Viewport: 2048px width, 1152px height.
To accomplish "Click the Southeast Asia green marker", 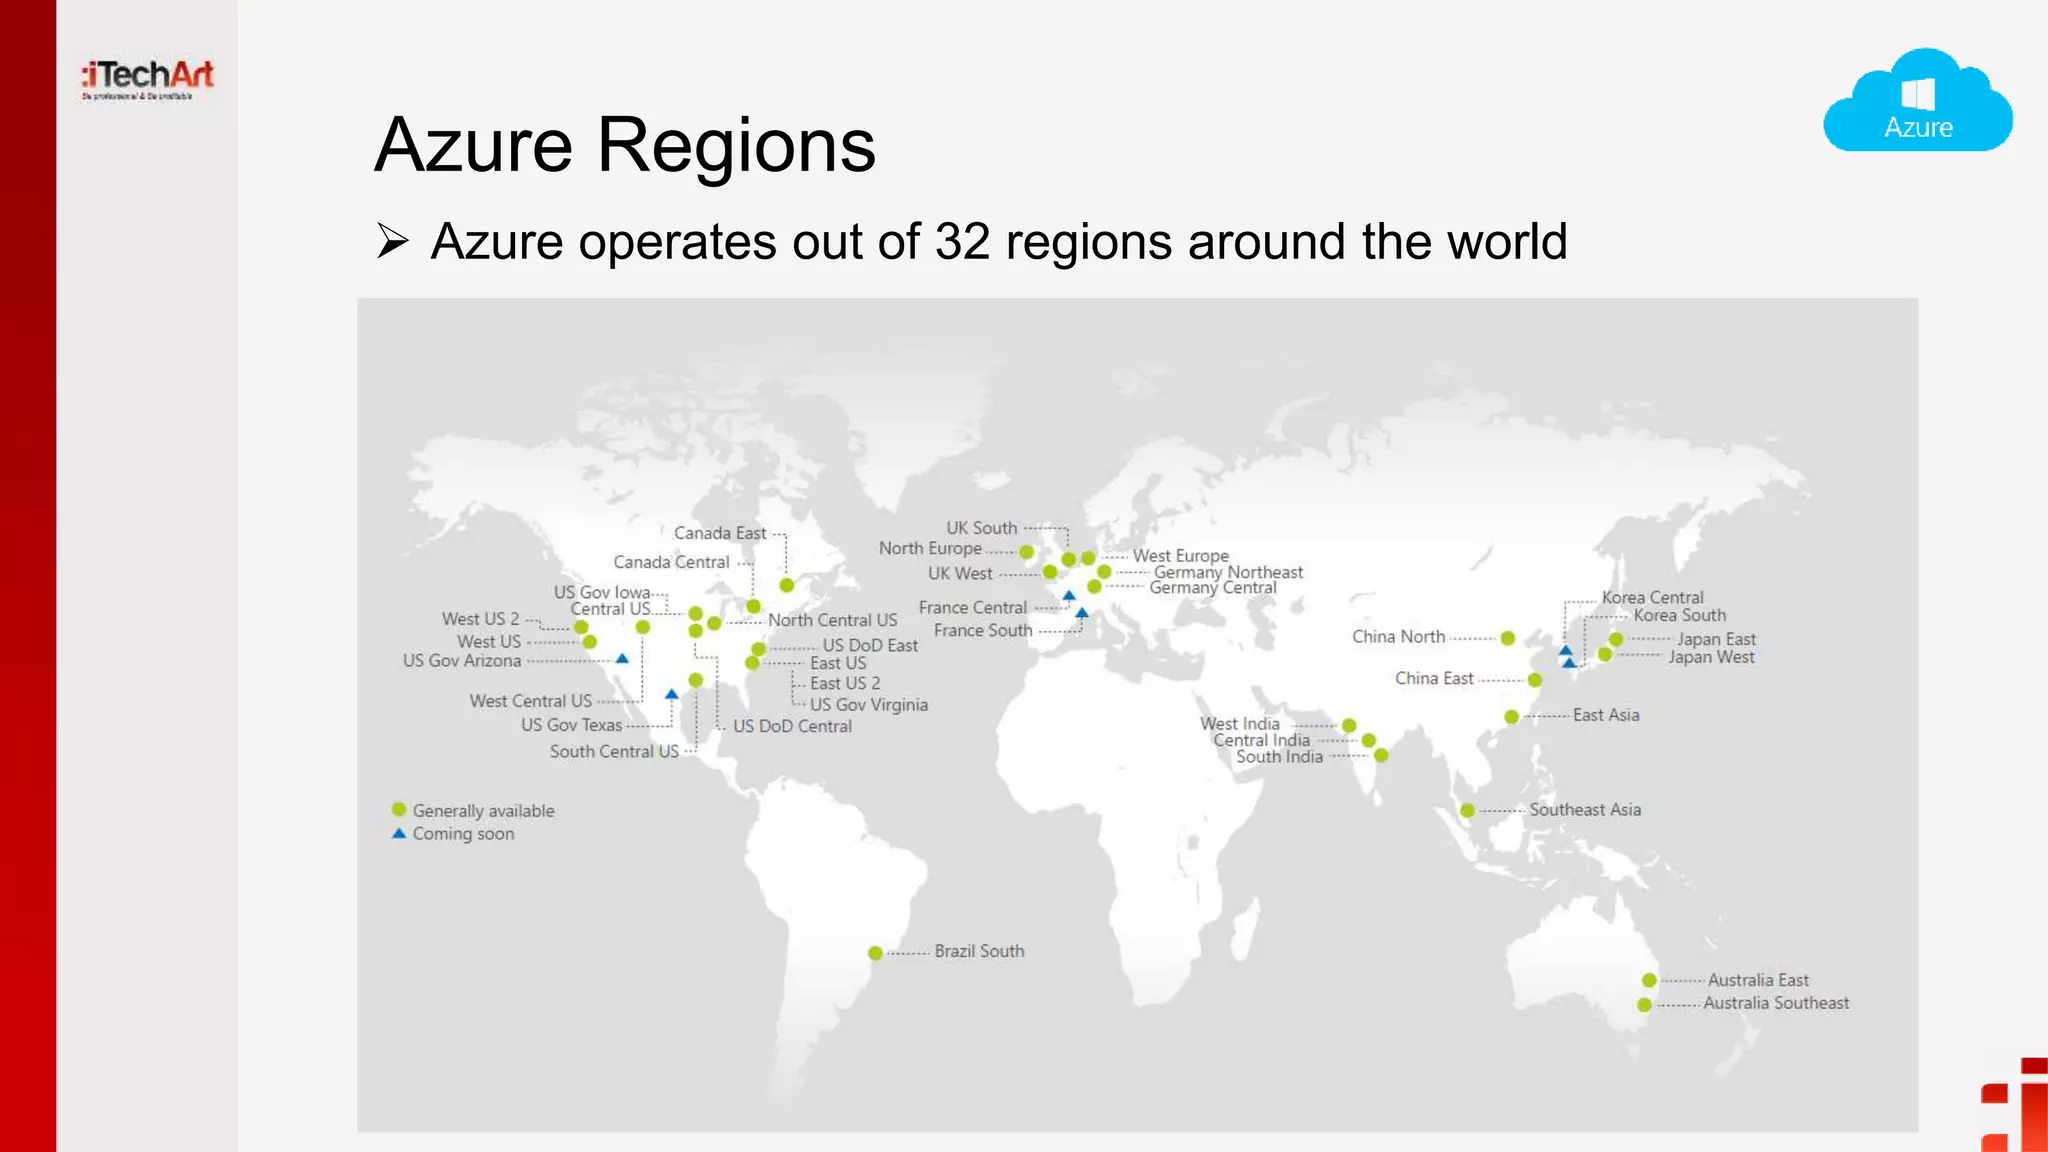I will 1467,810.
